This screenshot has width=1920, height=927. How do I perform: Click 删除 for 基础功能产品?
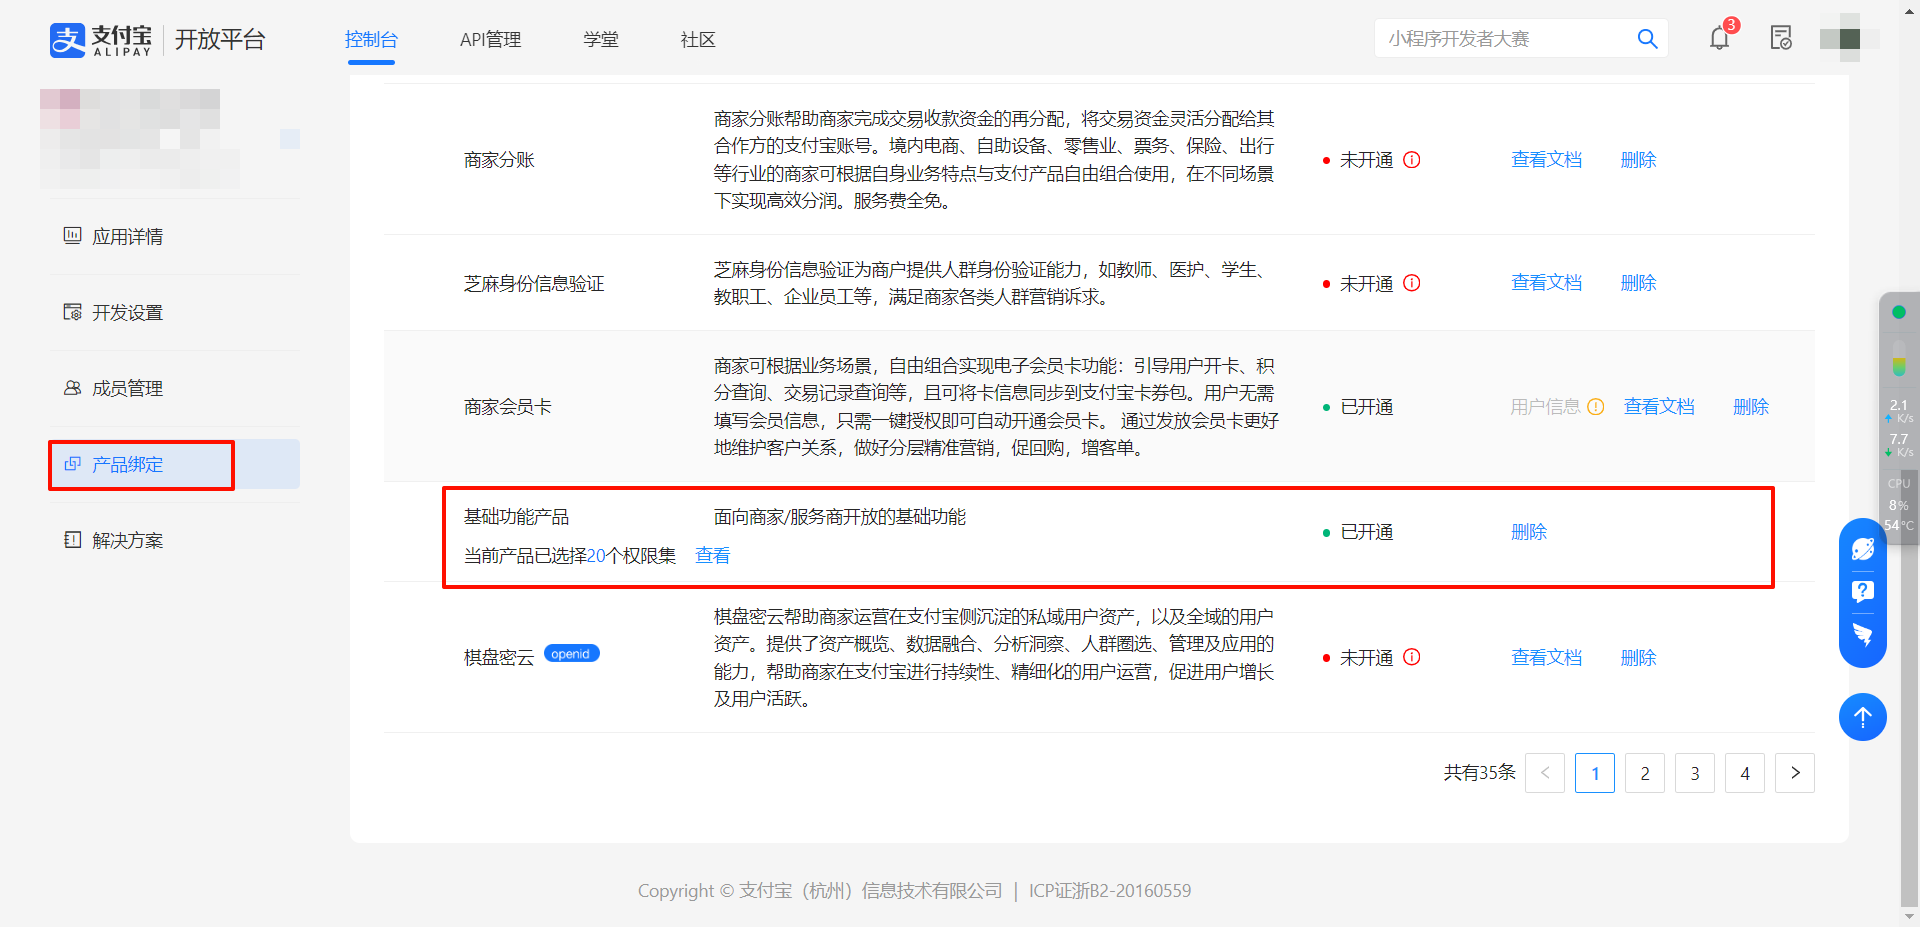1529,532
